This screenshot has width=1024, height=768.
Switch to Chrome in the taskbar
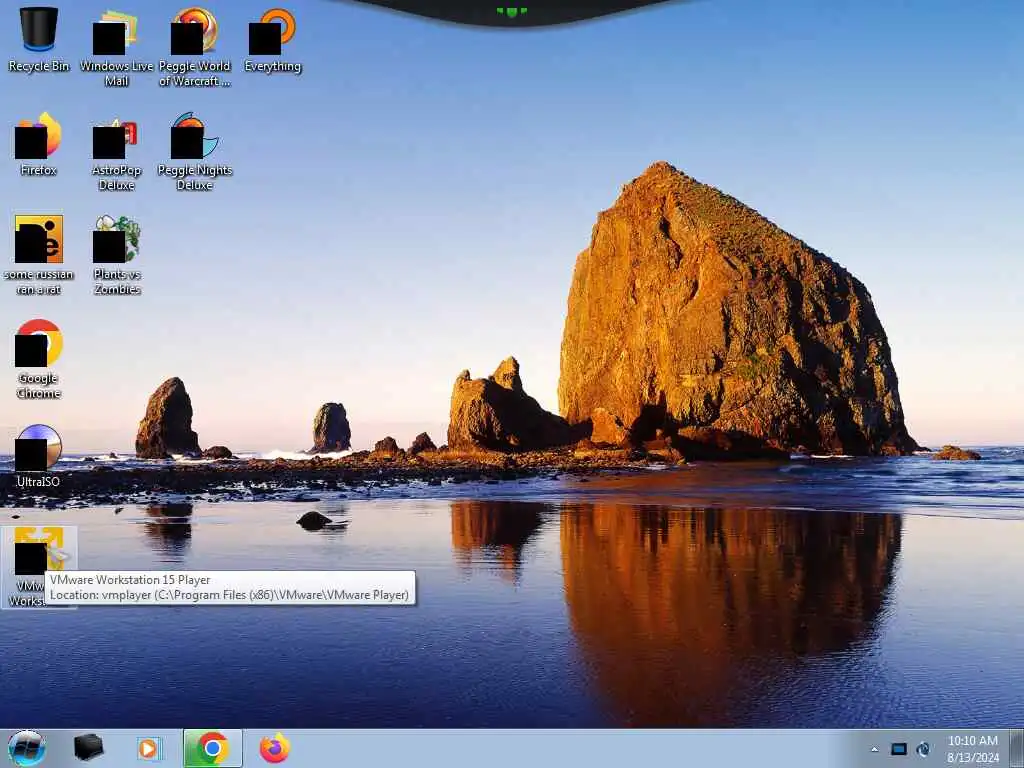point(212,748)
